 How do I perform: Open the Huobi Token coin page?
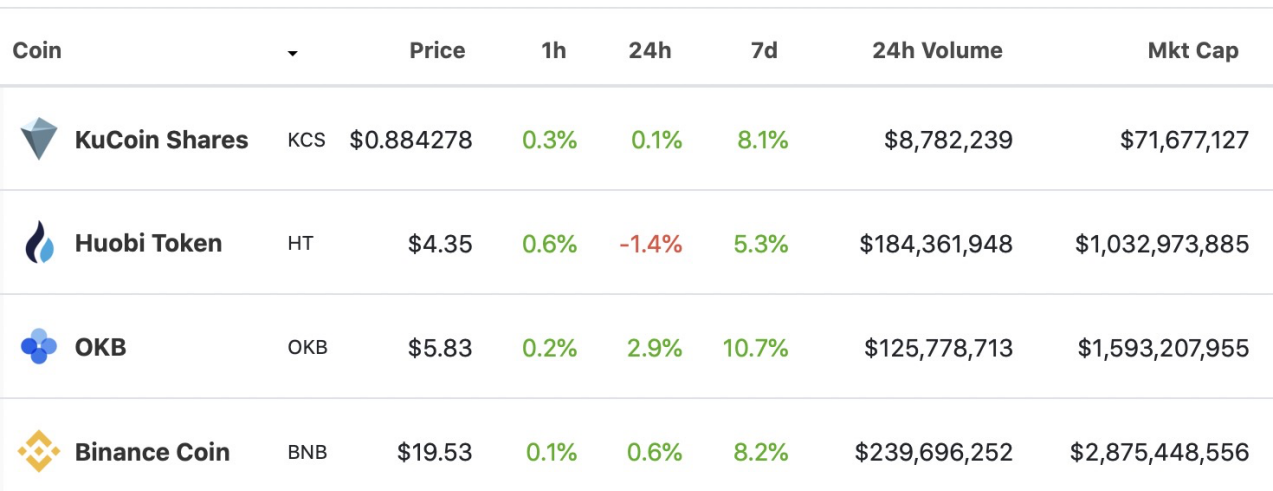point(148,243)
